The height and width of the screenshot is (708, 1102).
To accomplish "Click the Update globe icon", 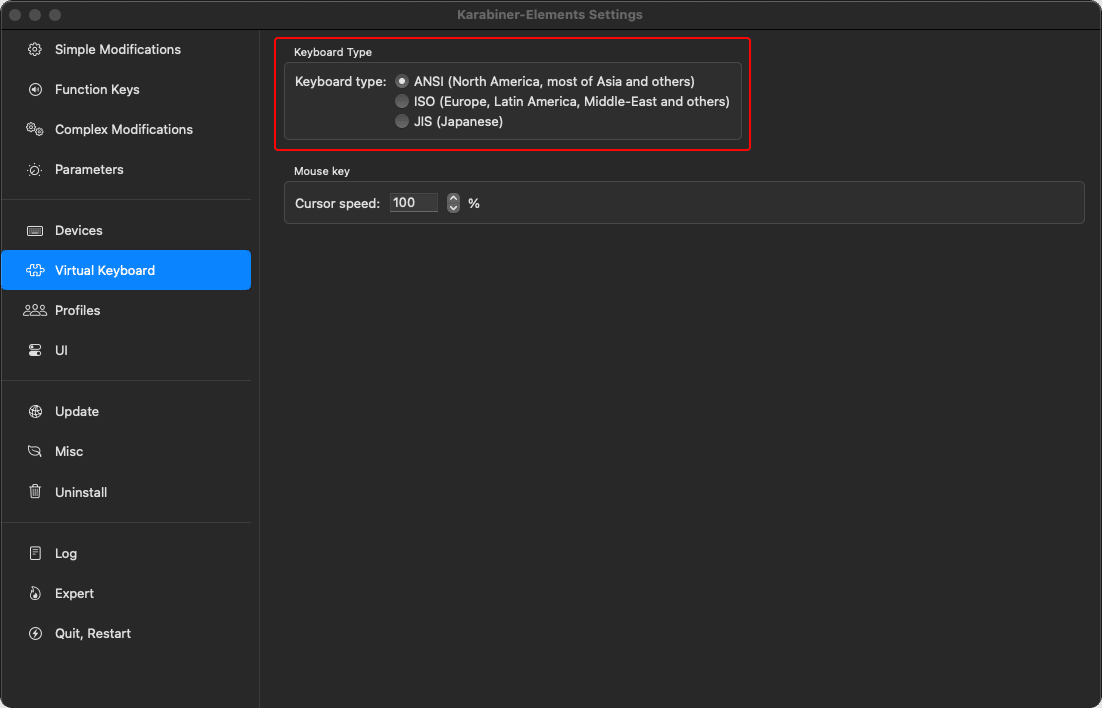I will pos(34,411).
